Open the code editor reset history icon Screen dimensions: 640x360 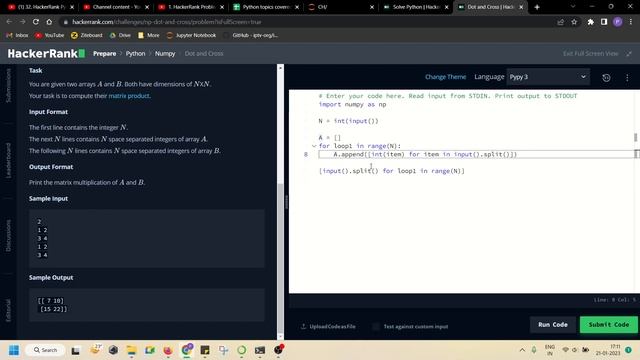(606, 78)
